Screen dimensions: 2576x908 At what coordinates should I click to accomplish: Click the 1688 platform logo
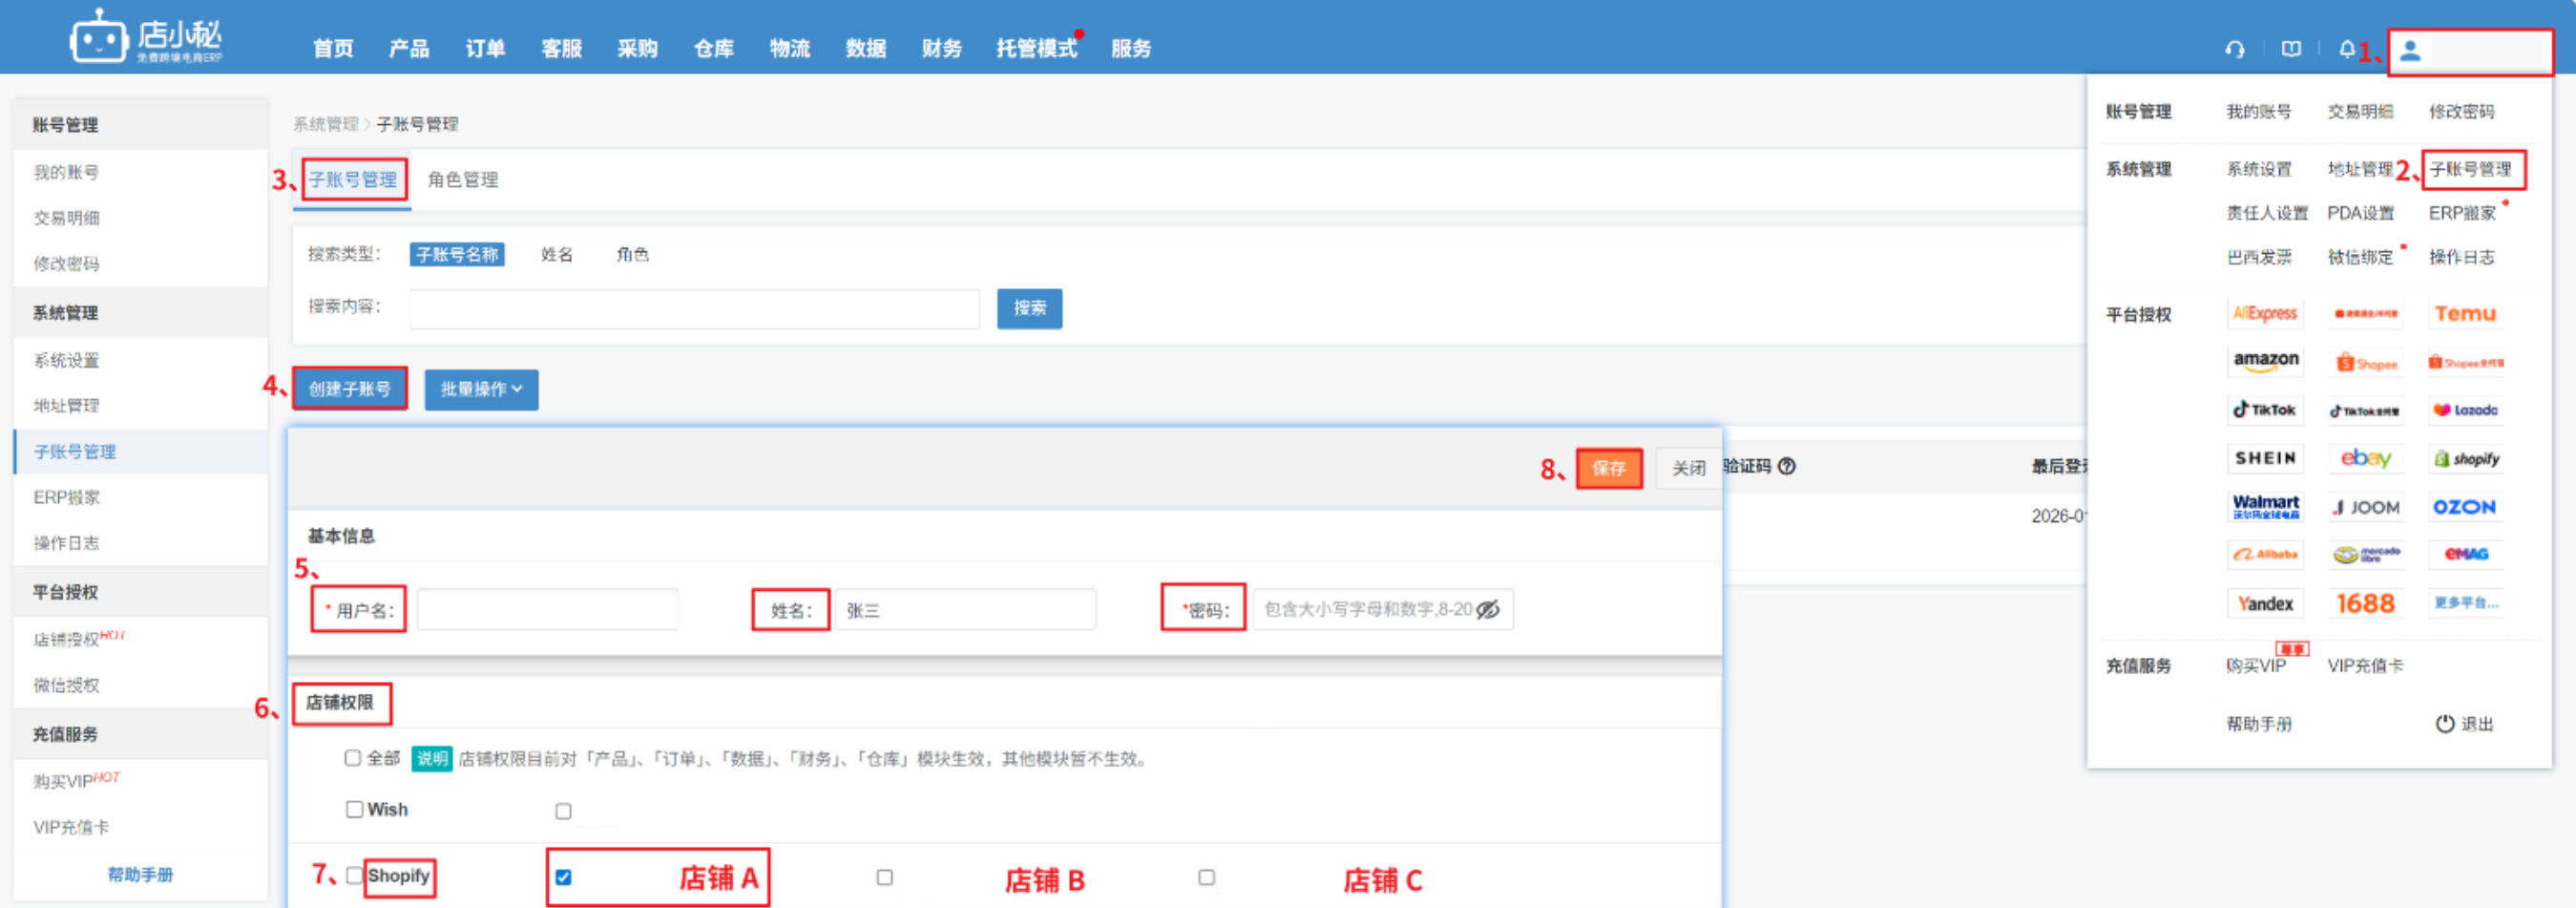click(2365, 603)
